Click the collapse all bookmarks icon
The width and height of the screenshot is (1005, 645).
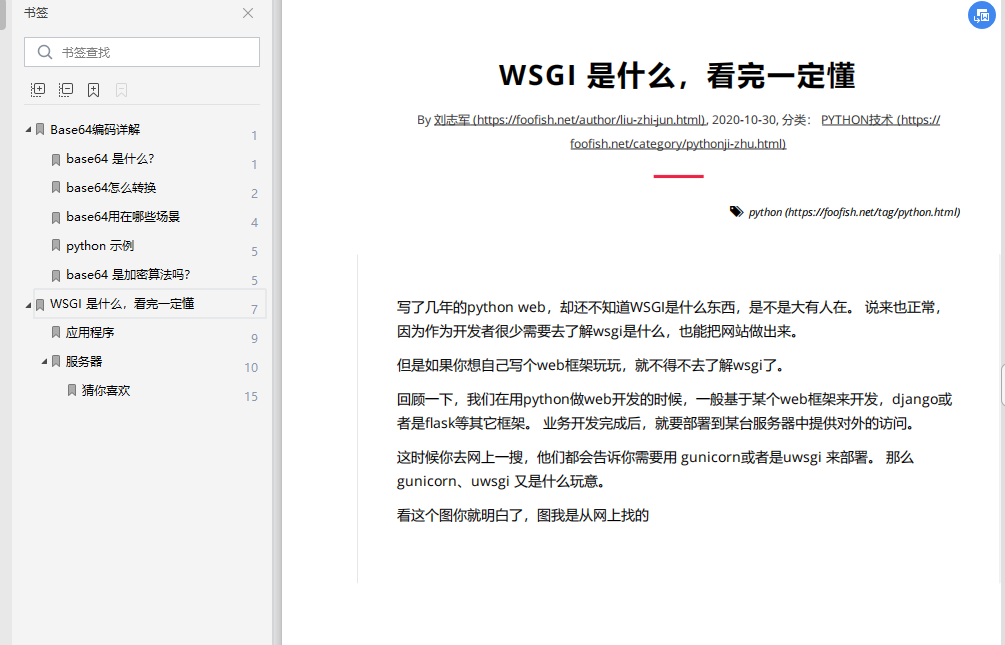[x=65, y=89]
